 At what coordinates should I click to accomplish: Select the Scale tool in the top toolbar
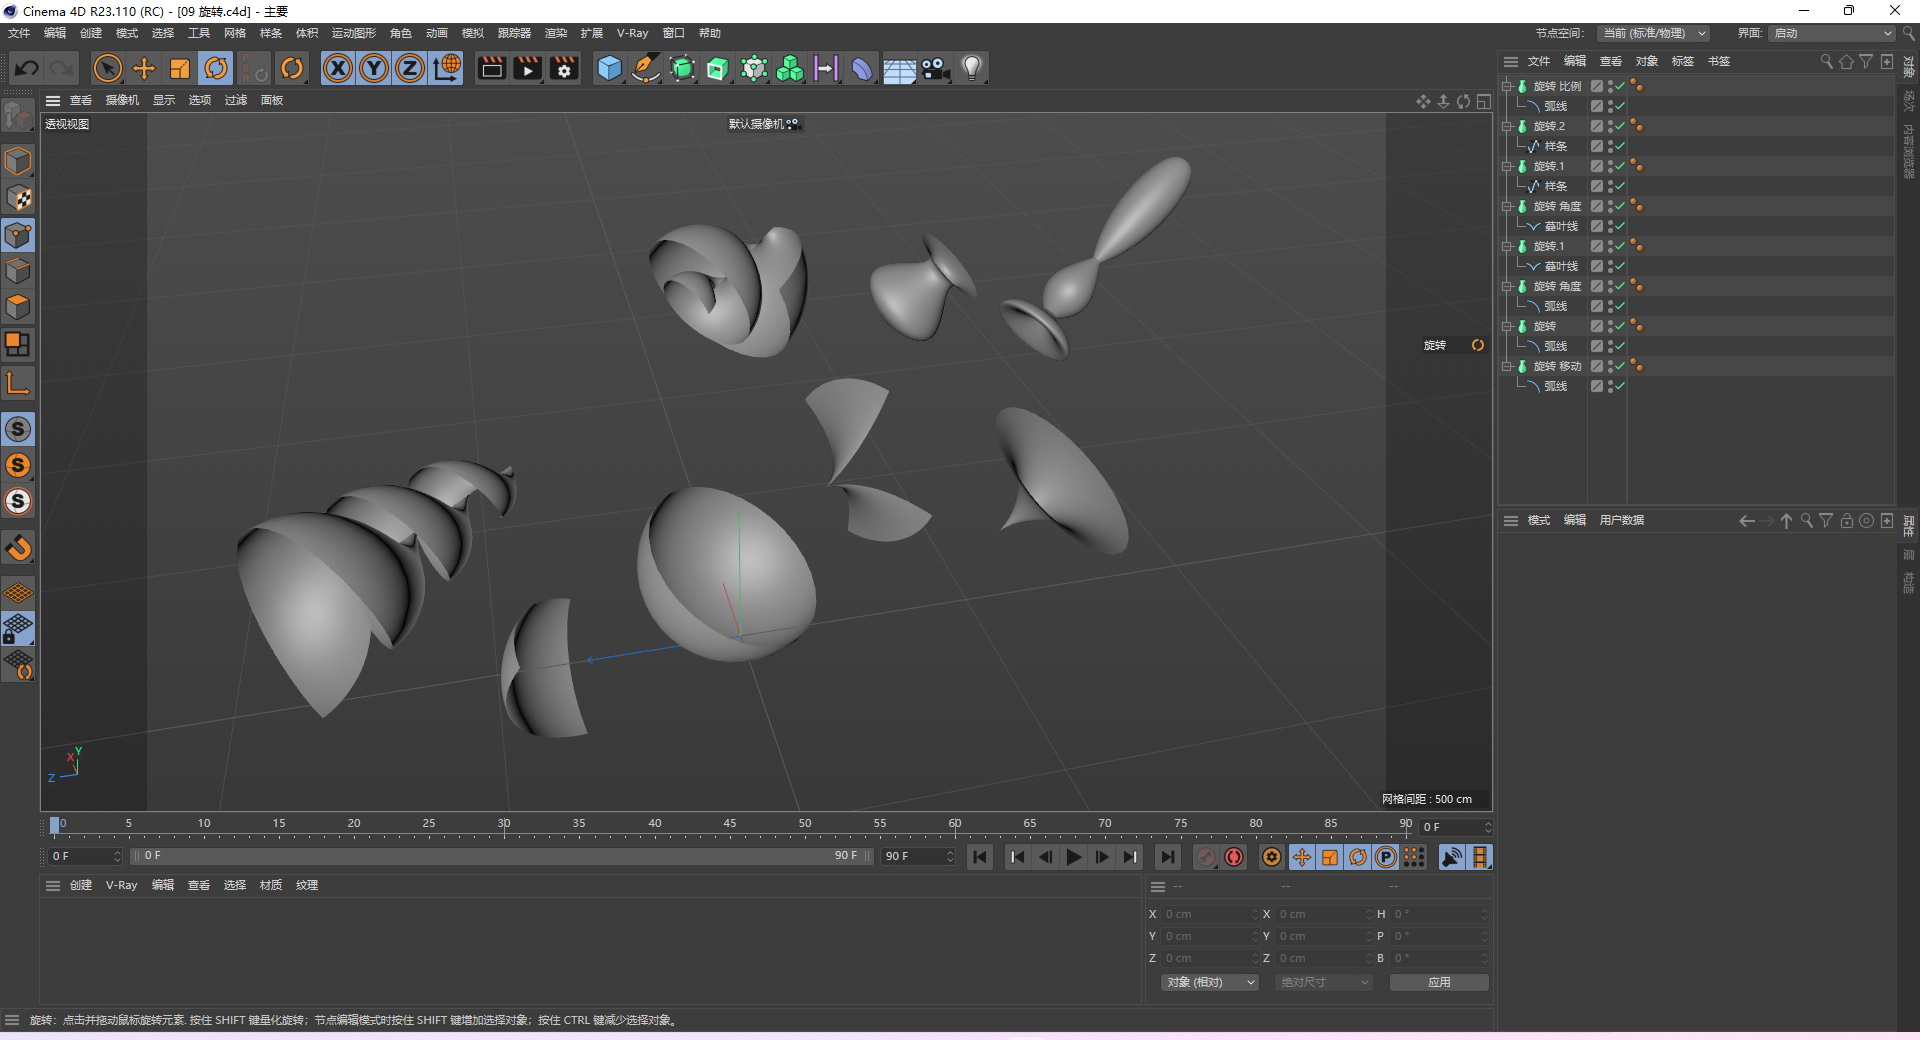[x=180, y=68]
